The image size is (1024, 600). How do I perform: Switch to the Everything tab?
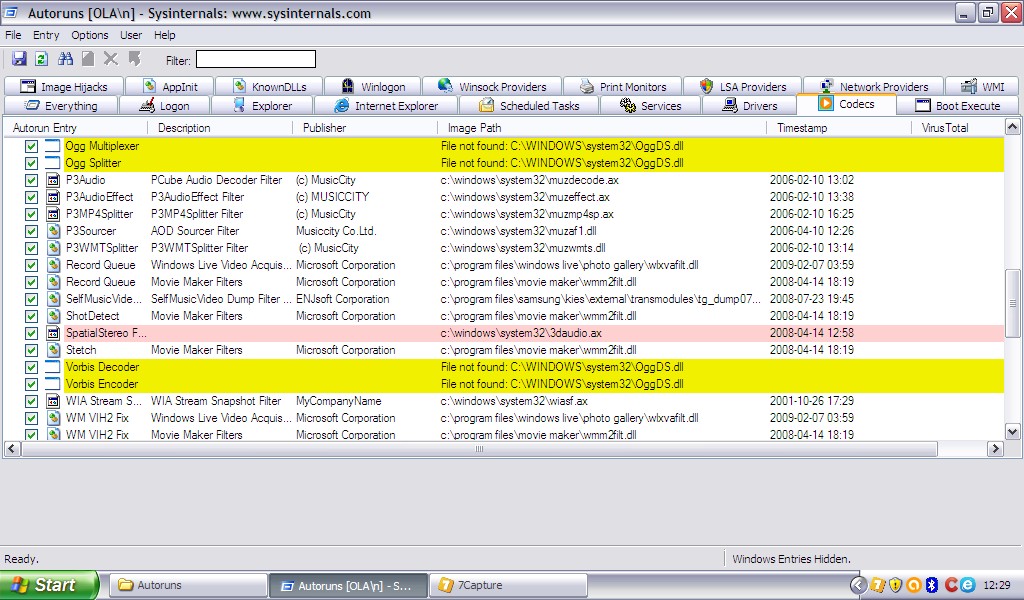click(x=61, y=106)
